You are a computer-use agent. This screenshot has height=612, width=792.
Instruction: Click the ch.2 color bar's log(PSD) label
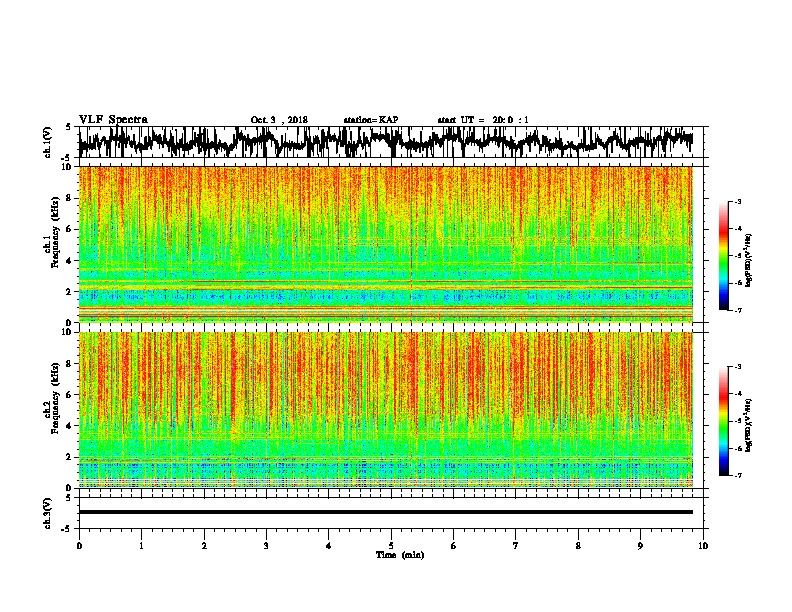coord(749,425)
